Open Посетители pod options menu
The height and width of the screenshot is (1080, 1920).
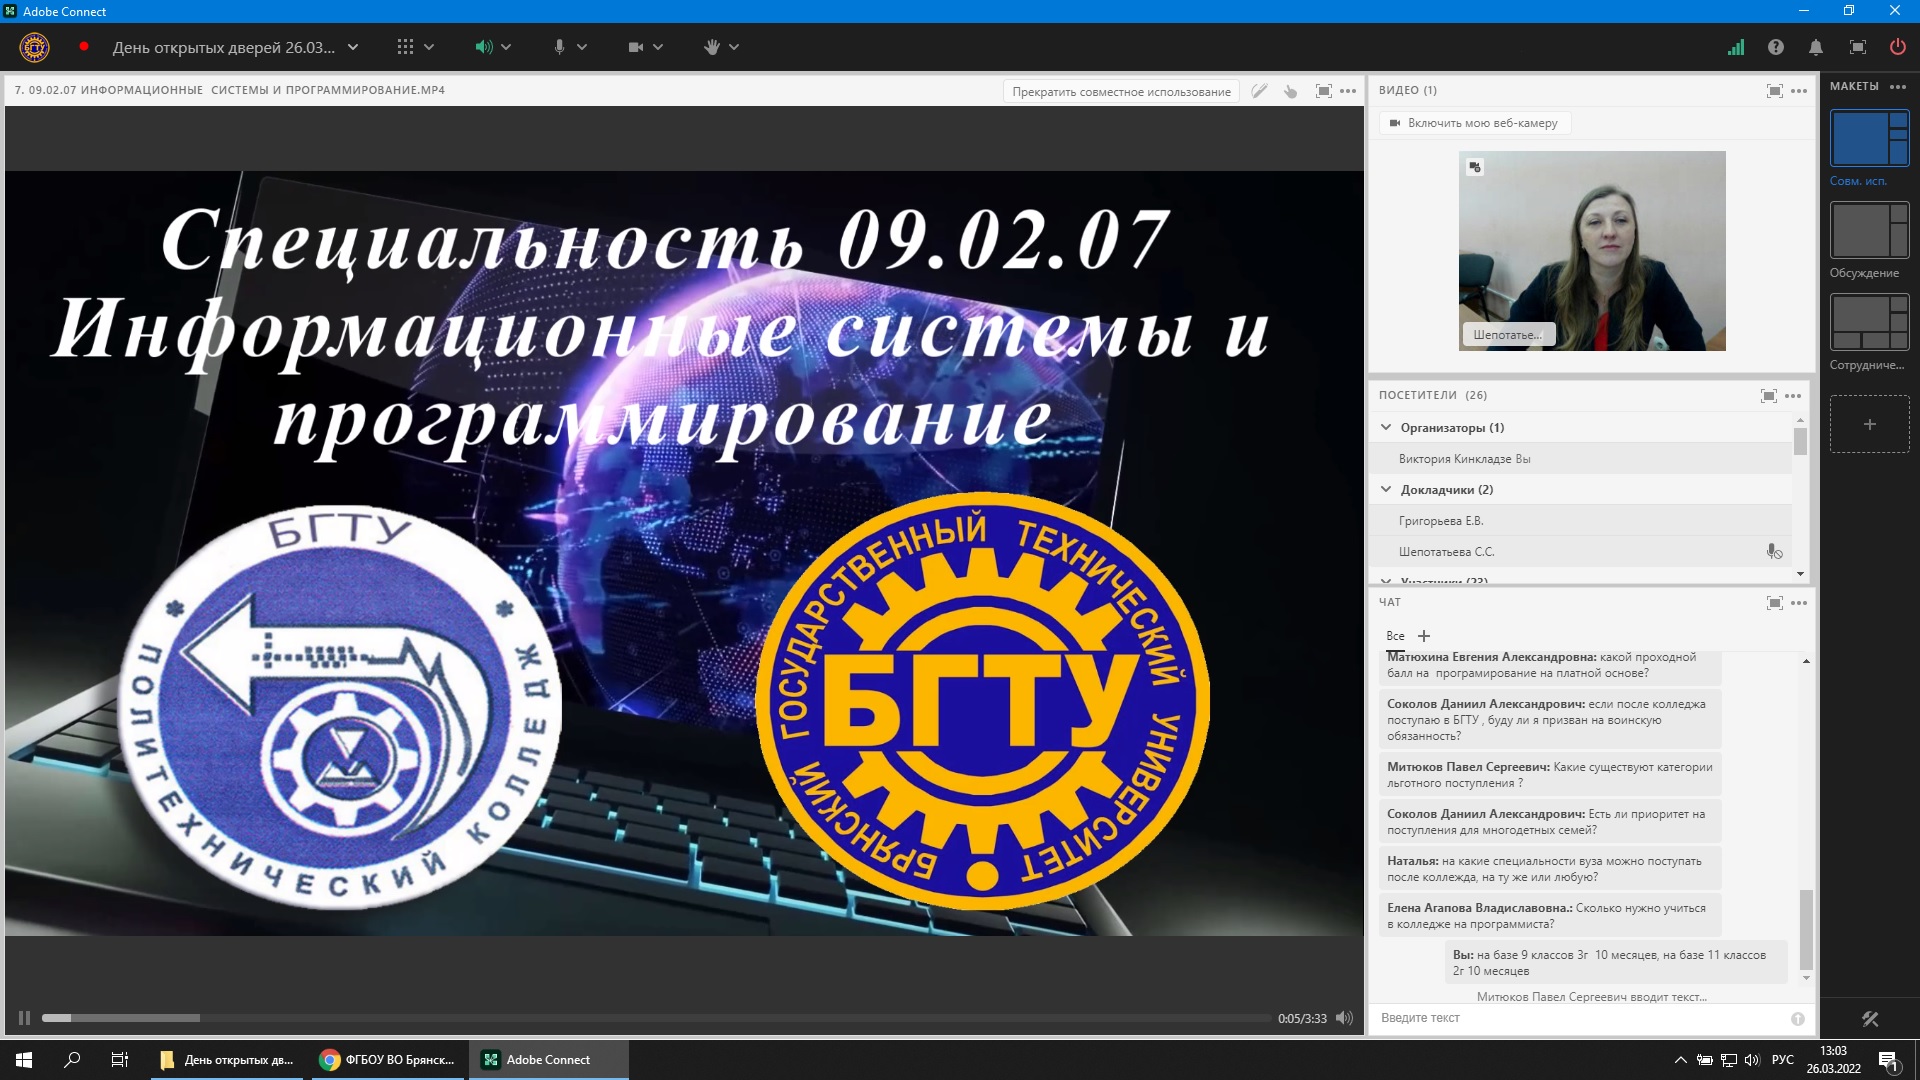1793,396
